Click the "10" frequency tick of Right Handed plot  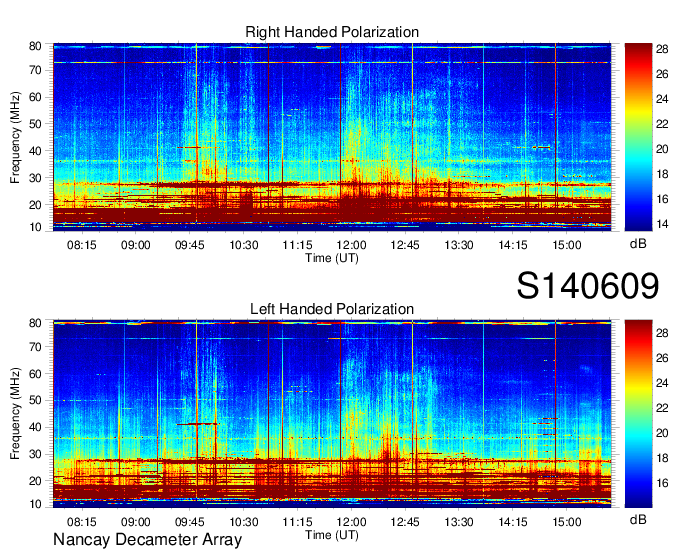(x=35, y=227)
